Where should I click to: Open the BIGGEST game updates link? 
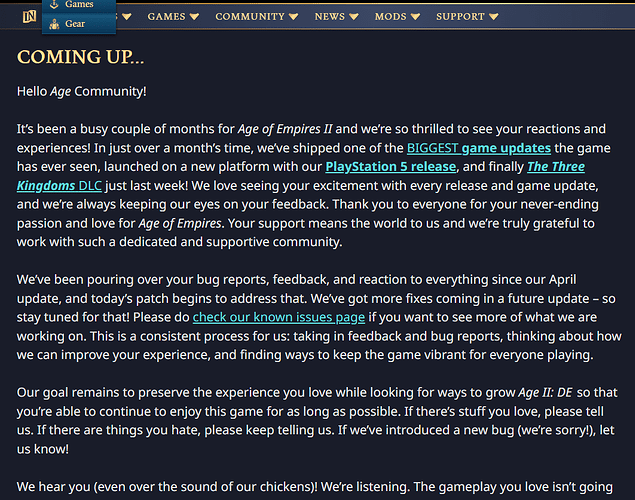[x=479, y=148]
